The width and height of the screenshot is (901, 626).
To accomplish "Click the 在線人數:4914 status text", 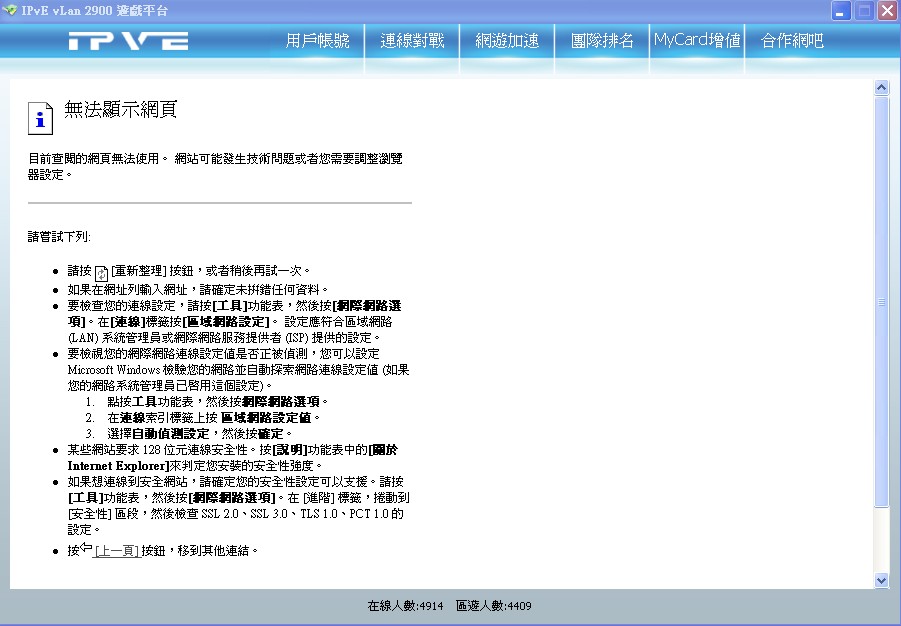I will pyautogui.click(x=405, y=605).
